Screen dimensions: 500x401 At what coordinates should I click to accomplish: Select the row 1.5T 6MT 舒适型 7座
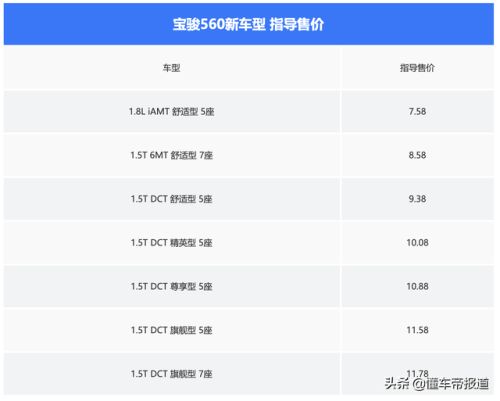point(172,155)
